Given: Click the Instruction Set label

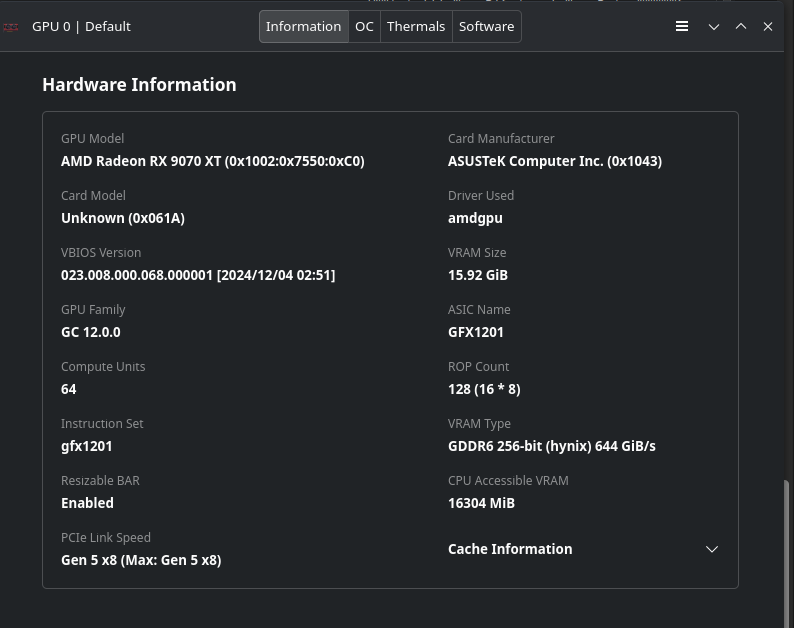Looking at the screenshot, I should coord(102,423).
